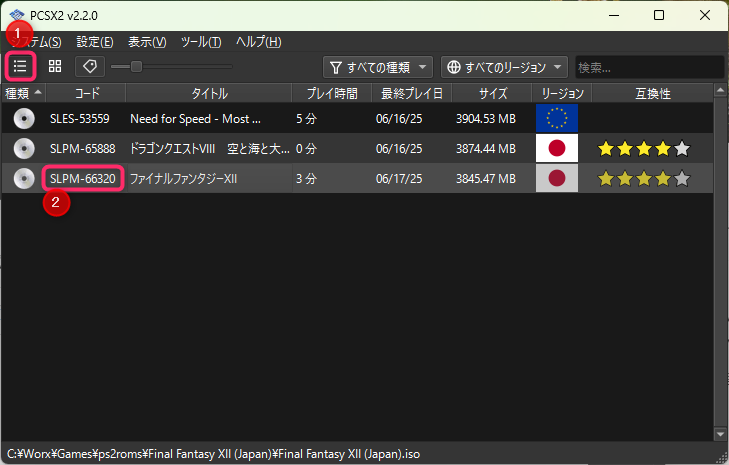Click compatibility stars for Final Fantasy XII
Viewport: 729px width, 465px height.
pos(644,179)
